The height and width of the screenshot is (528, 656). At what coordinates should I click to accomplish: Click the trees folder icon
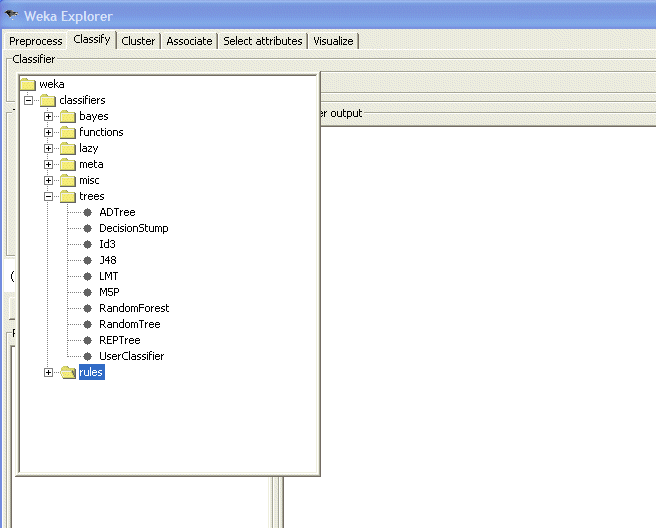67,196
